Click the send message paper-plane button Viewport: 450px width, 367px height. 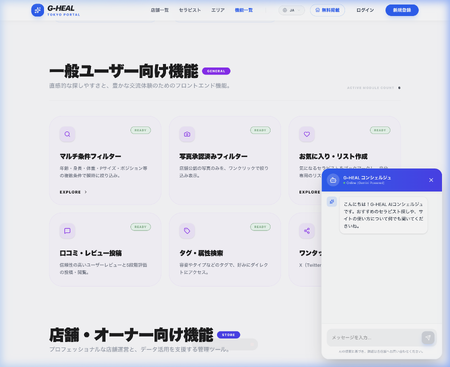click(x=428, y=338)
